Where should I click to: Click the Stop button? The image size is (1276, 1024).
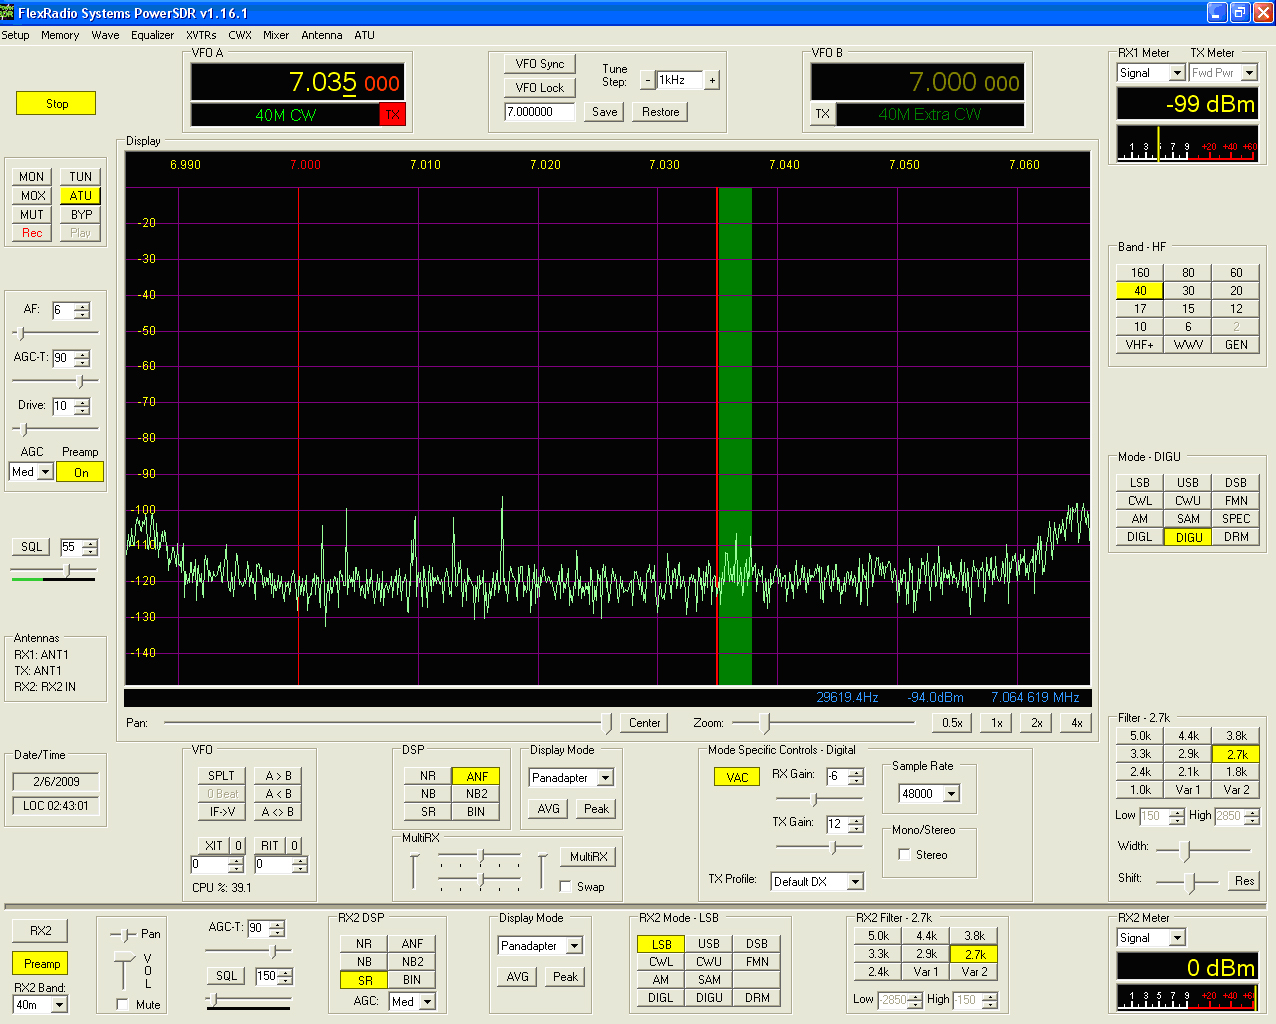[x=56, y=103]
